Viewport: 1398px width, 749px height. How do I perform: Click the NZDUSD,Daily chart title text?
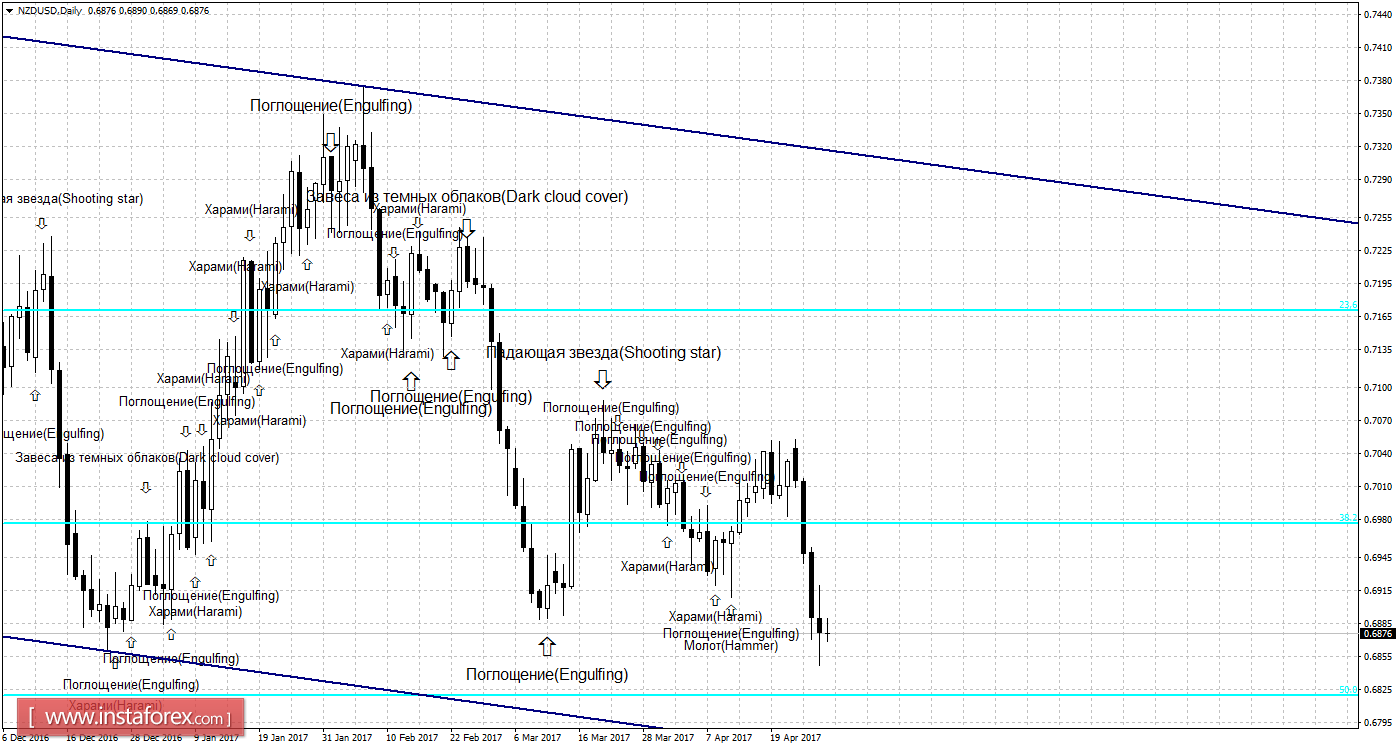(51, 10)
